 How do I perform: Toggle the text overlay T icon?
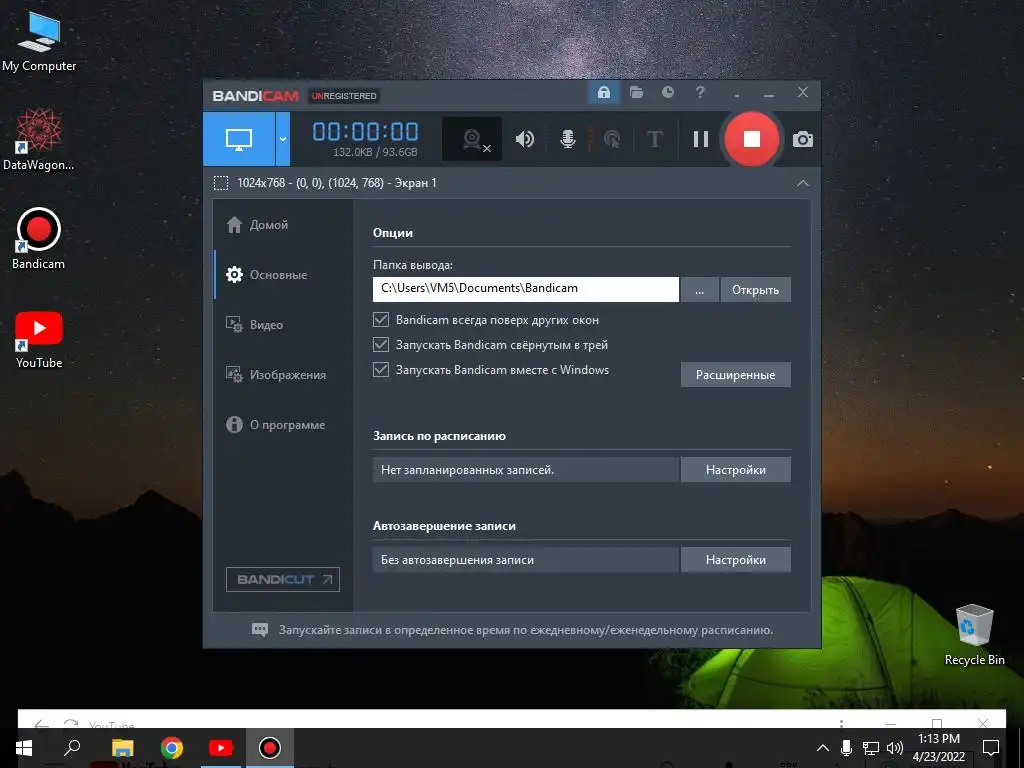(654, 139)
